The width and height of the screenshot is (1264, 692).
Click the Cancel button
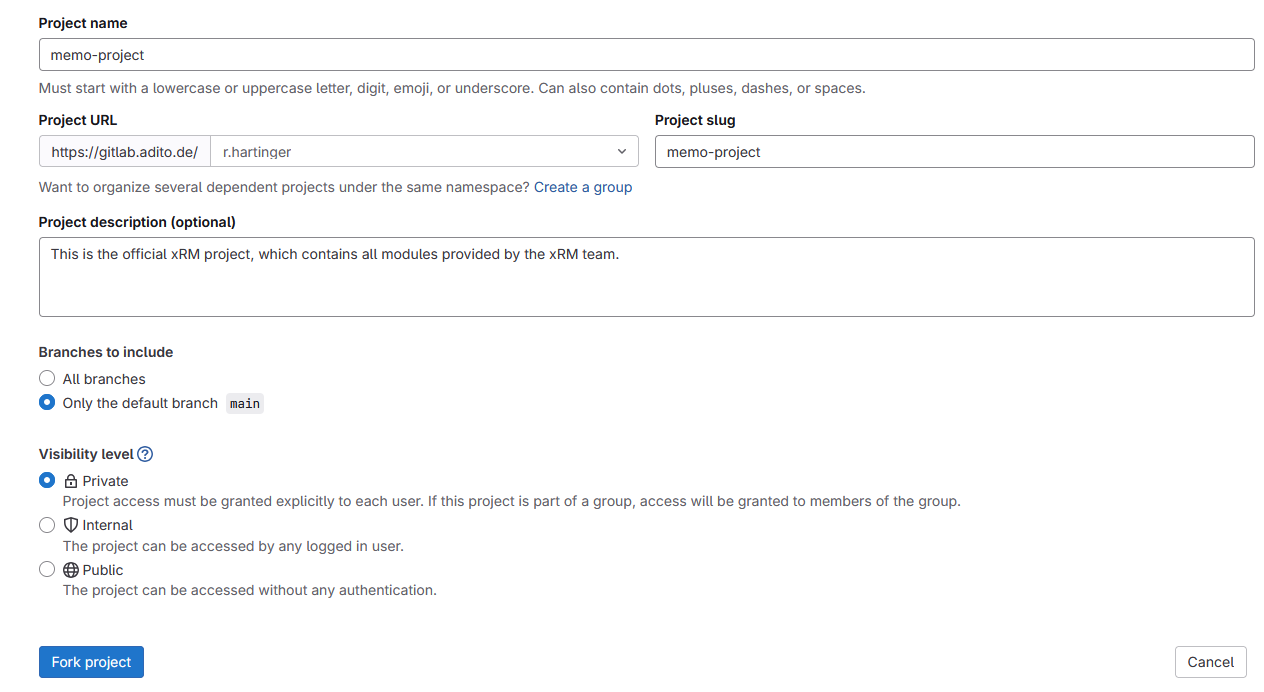(1210, 661)
